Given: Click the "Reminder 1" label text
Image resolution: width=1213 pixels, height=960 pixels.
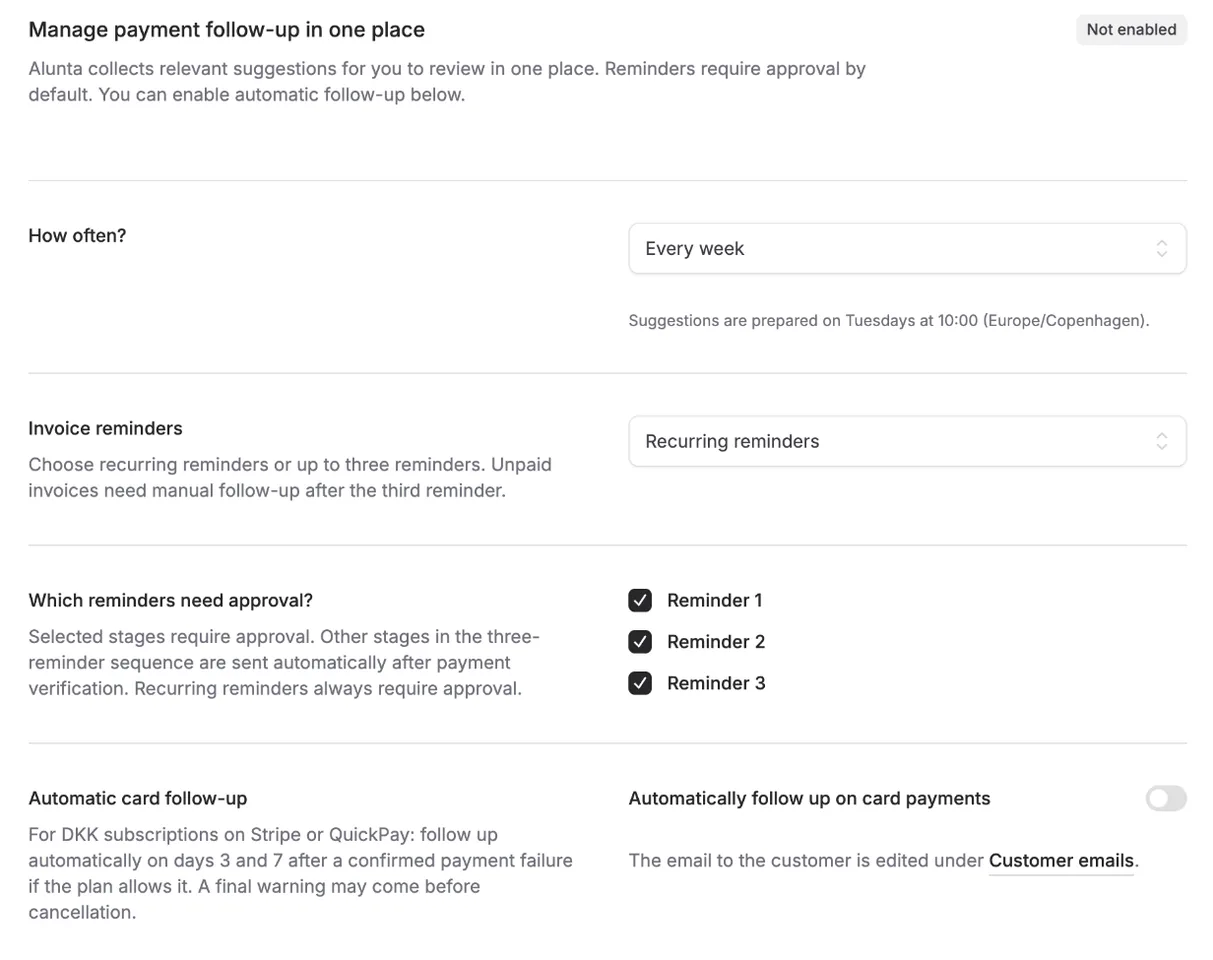Looking at the screenshot, I should coord(714,601).
